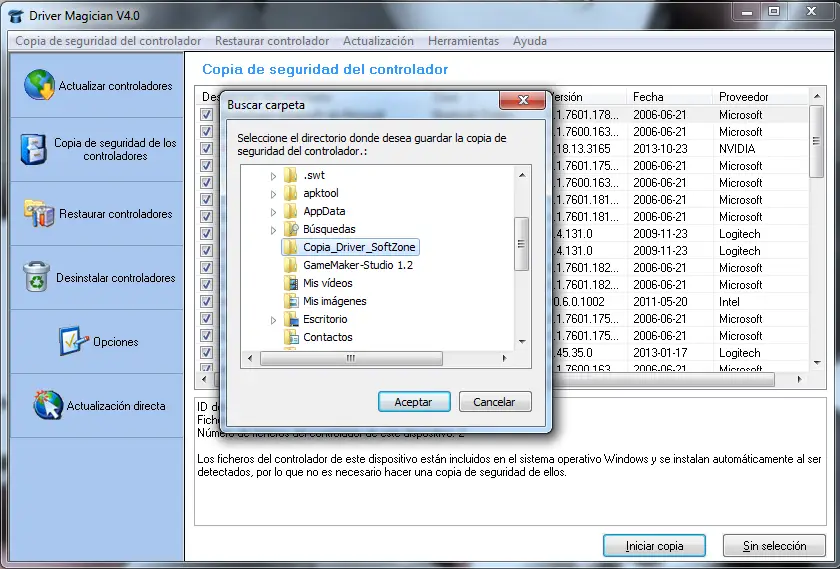The width and height of the screenshot is (840, 569).
Task: Uncheck checkbox of first 1.7601.182 row
Action: tap(206, 267)
